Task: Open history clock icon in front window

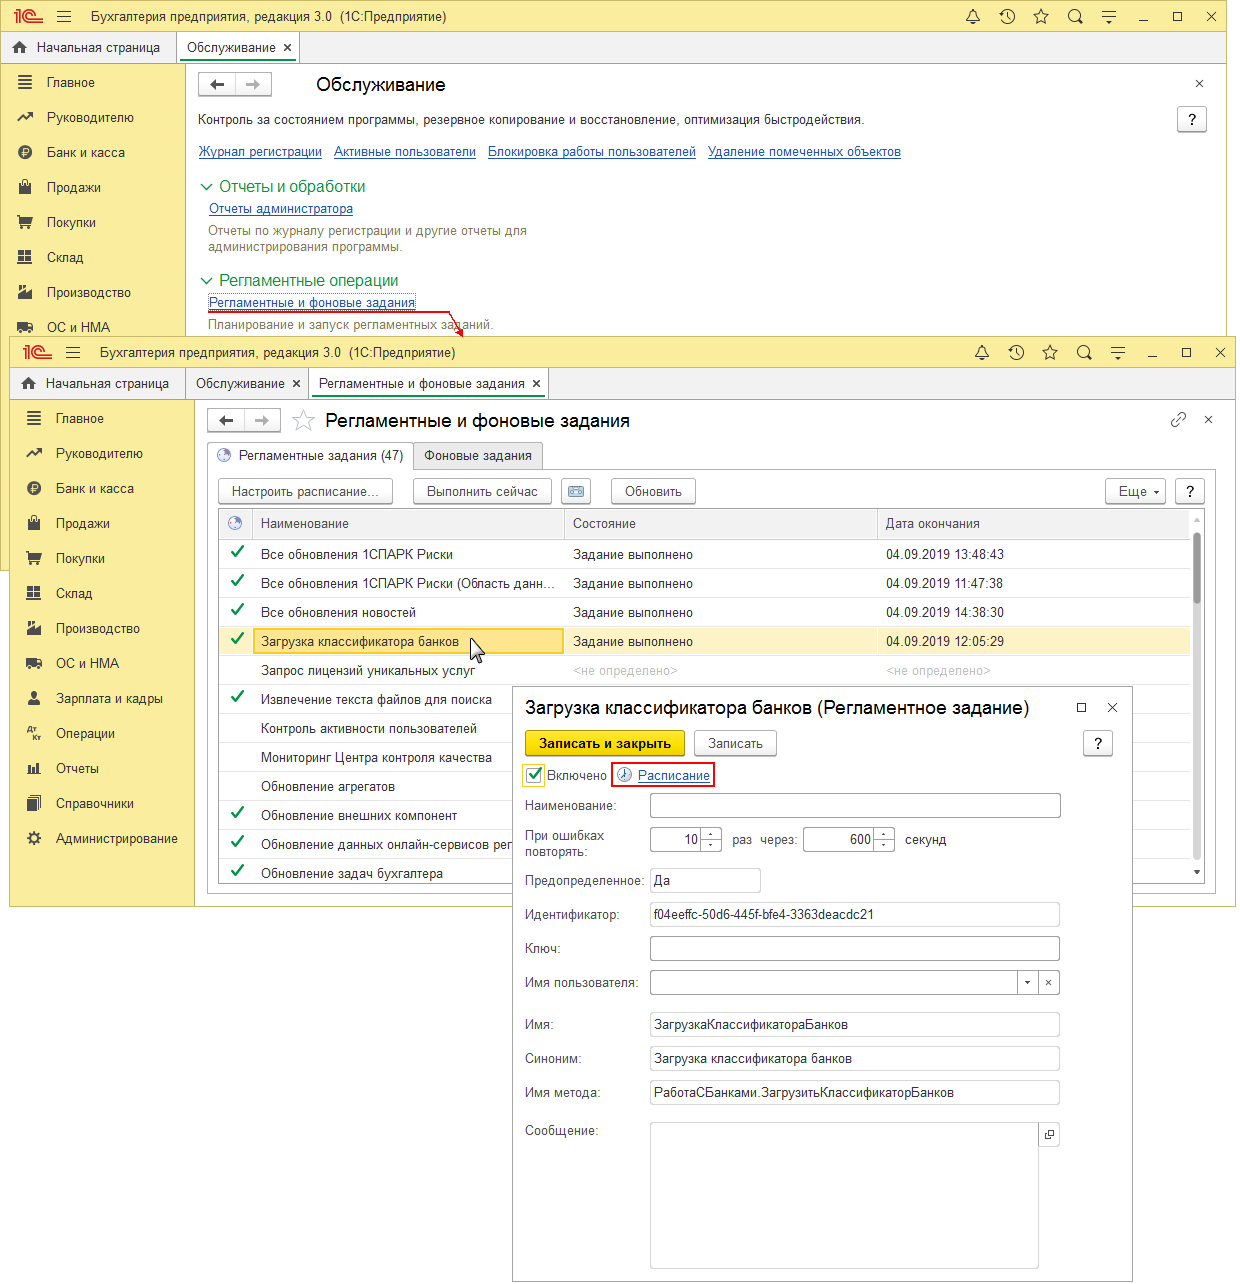Action: (1016, 352)
